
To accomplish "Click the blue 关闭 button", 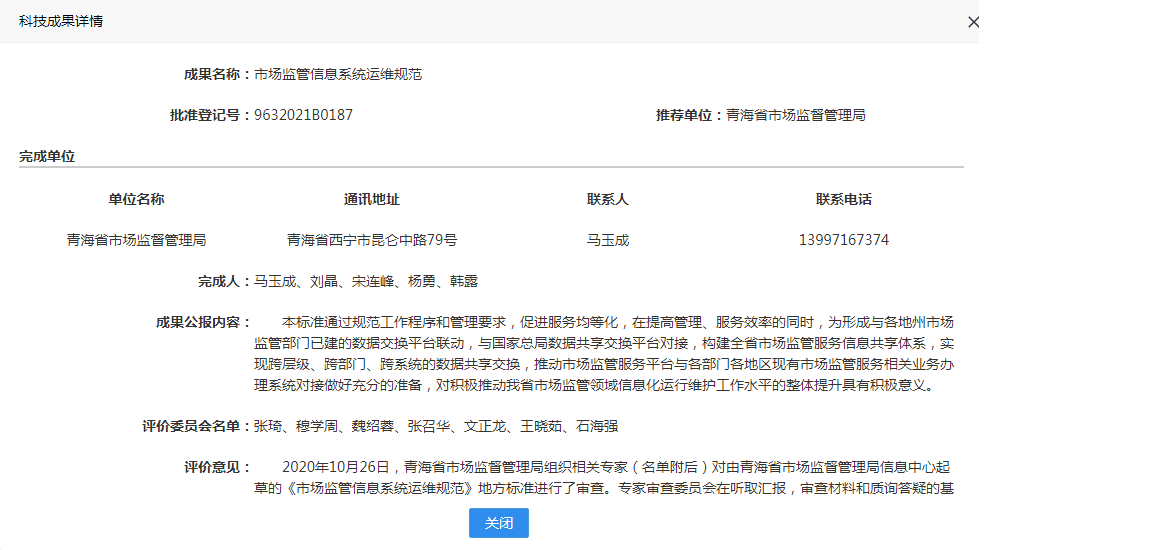I will (498, 523).
